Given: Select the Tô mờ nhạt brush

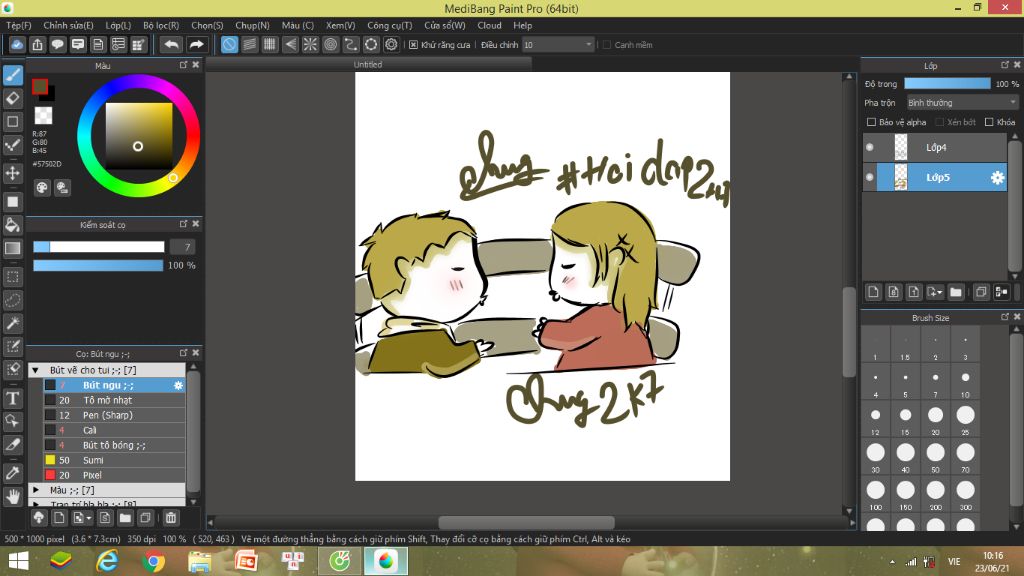Looking at the screenshot, I should [x=114, y=400].
